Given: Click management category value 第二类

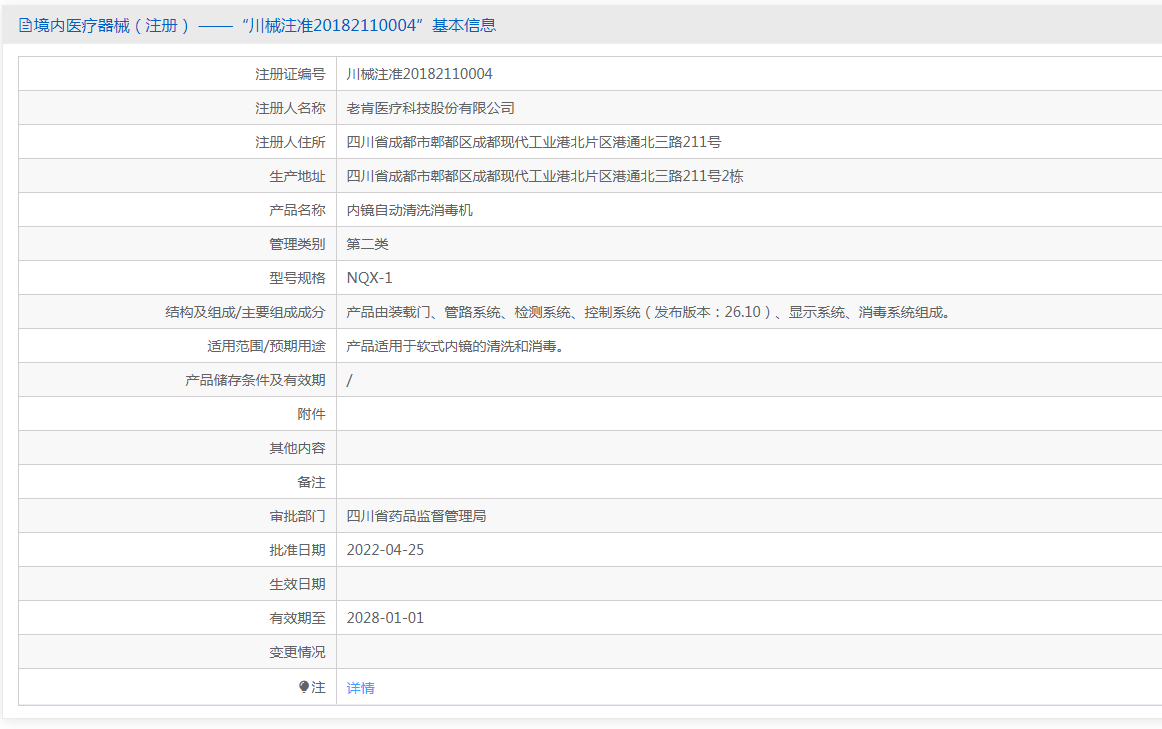Looking at the screenshot, I should [367, 244].
